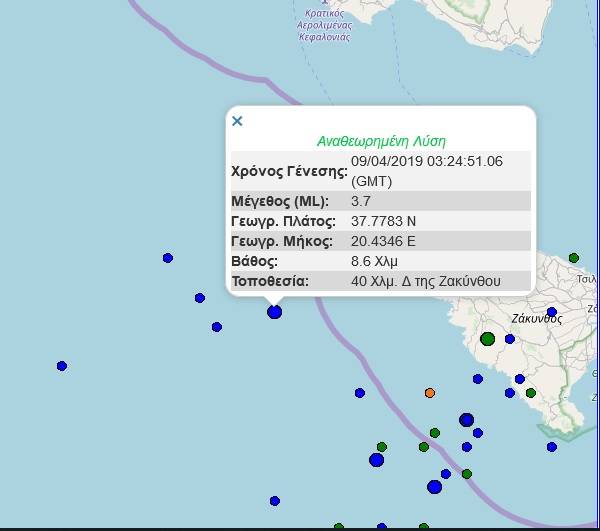Select the magnitude value 3.7
Viewport: 600px width, 531px height.
[362, 201]
